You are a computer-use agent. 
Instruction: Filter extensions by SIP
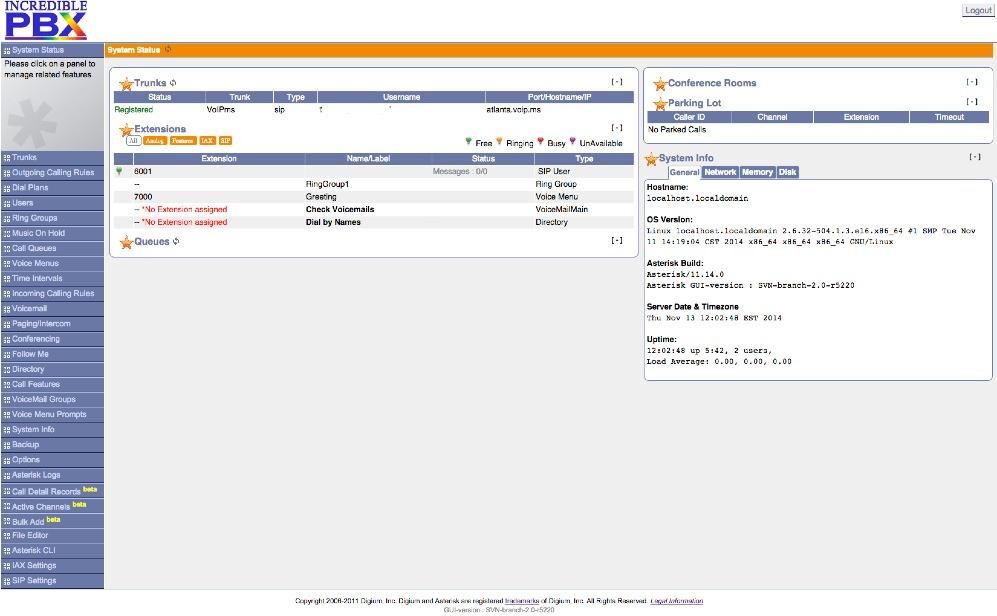click(226, 140)
